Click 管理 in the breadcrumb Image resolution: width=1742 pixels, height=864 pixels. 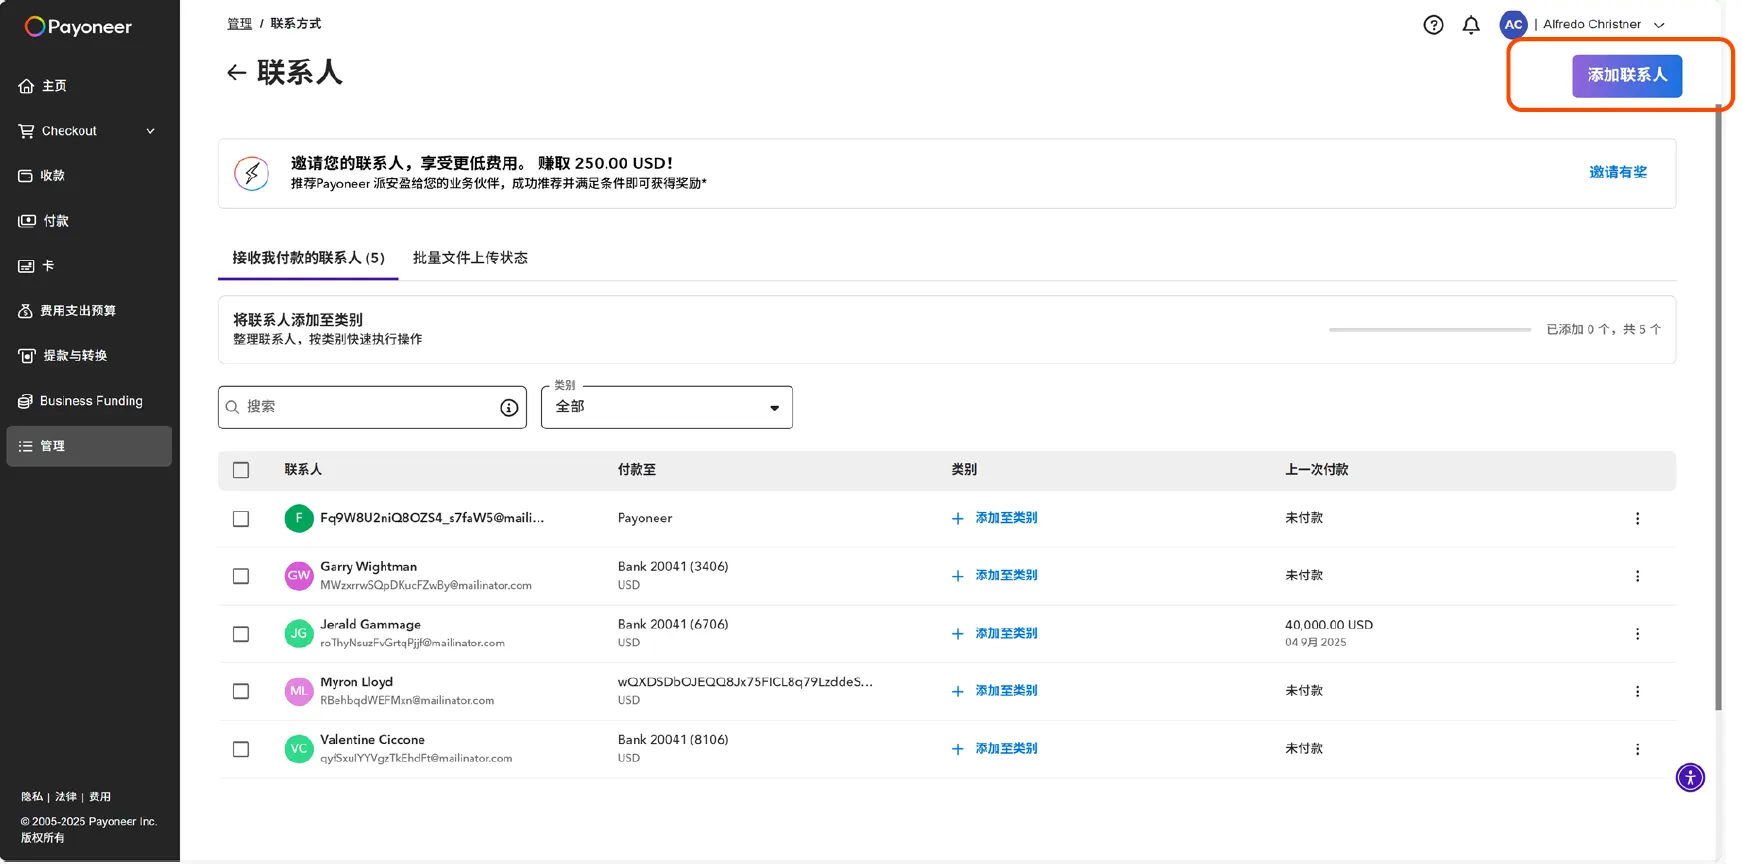pyautogui.click(x=239, y=24)
